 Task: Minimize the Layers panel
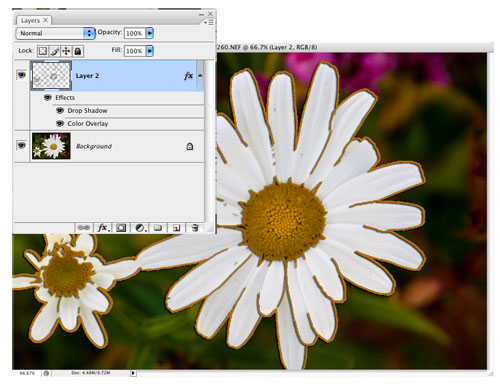click(x=201, y=14)
